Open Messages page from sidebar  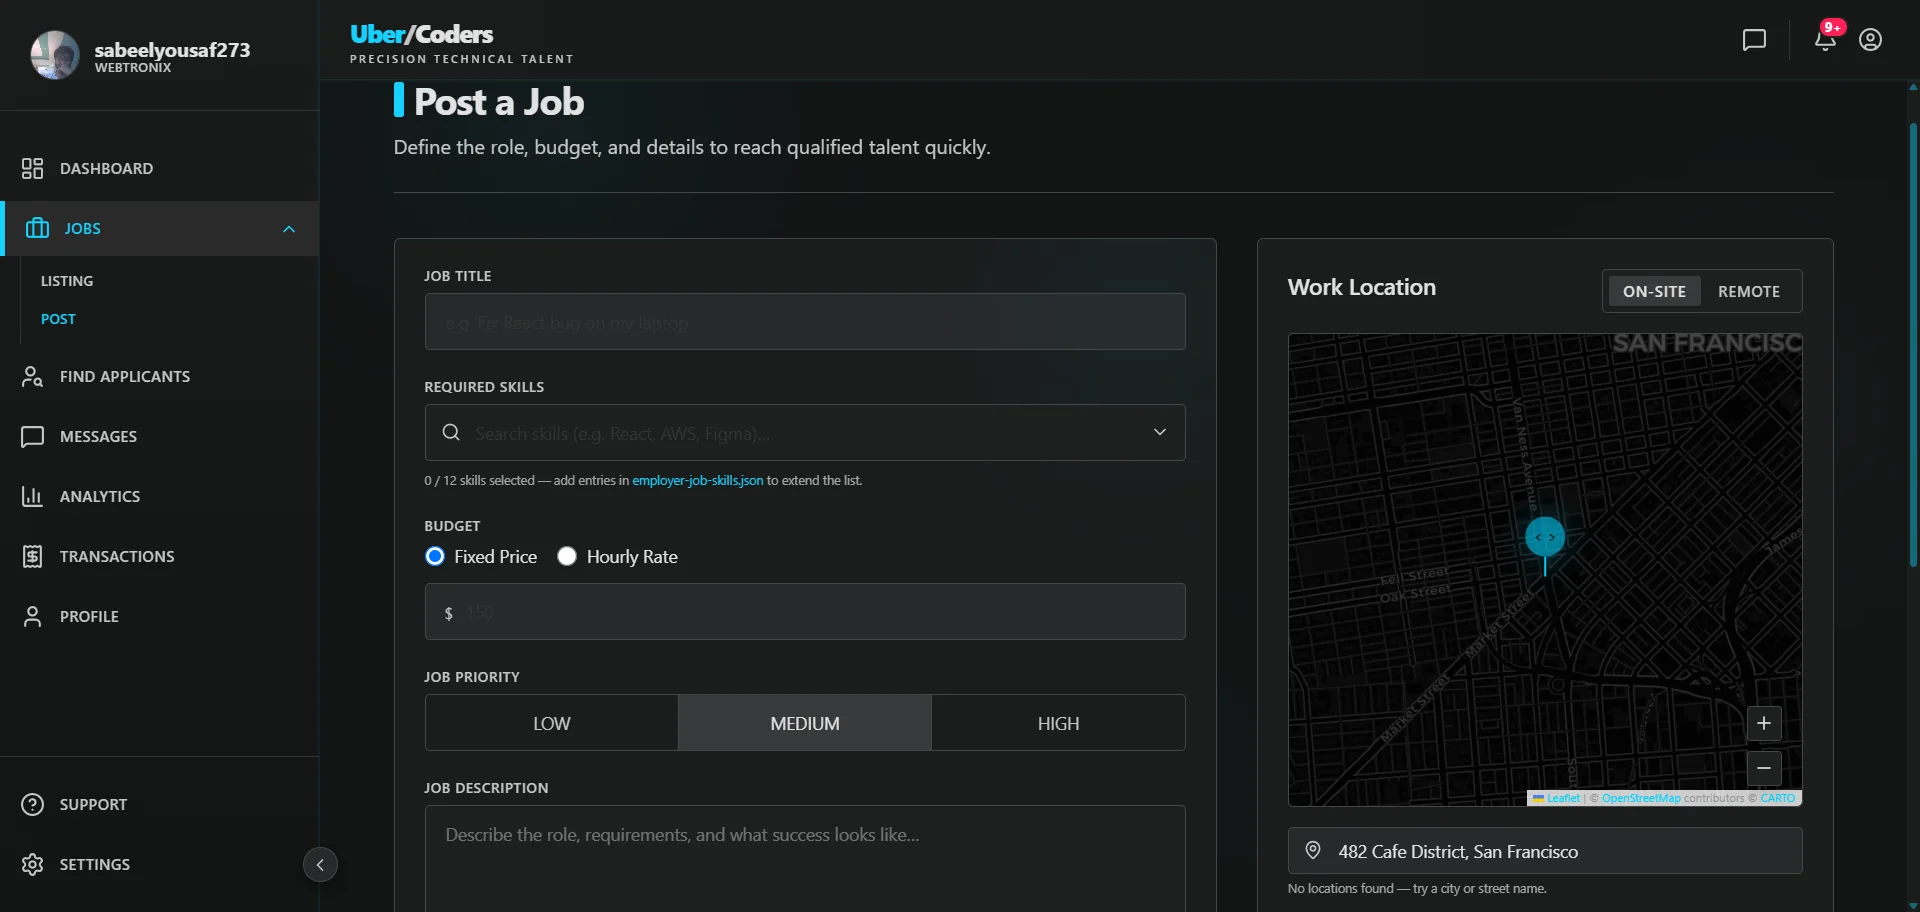click(98, 436)
